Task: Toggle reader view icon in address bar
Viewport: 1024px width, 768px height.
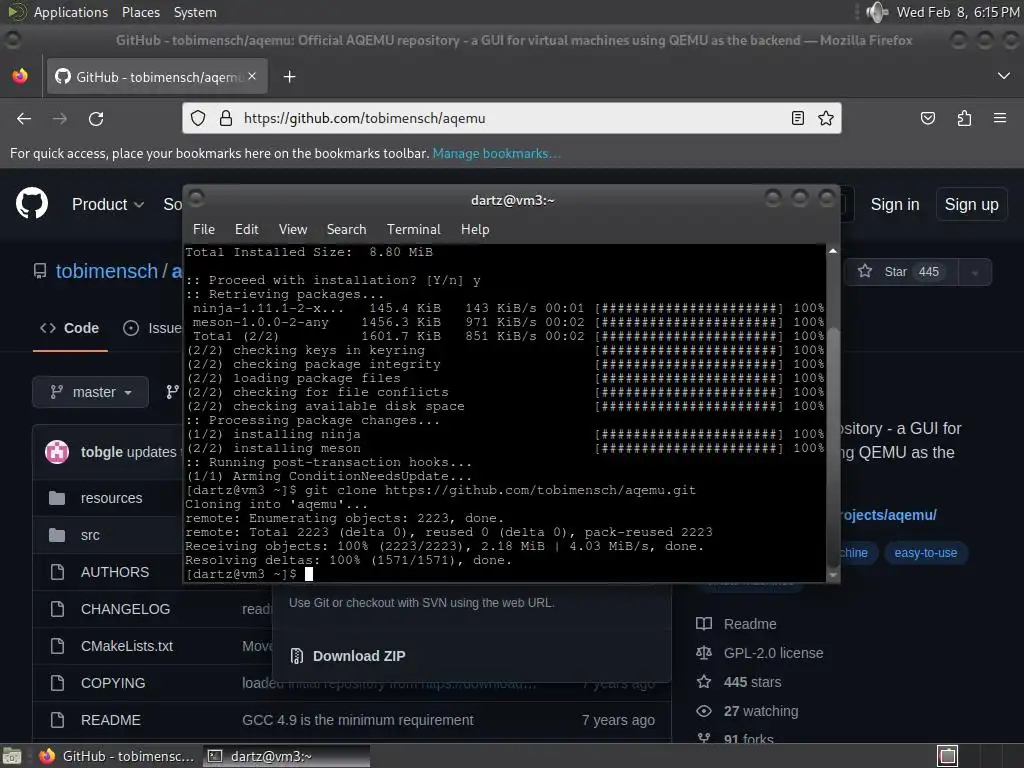Action: coord(797,118)
